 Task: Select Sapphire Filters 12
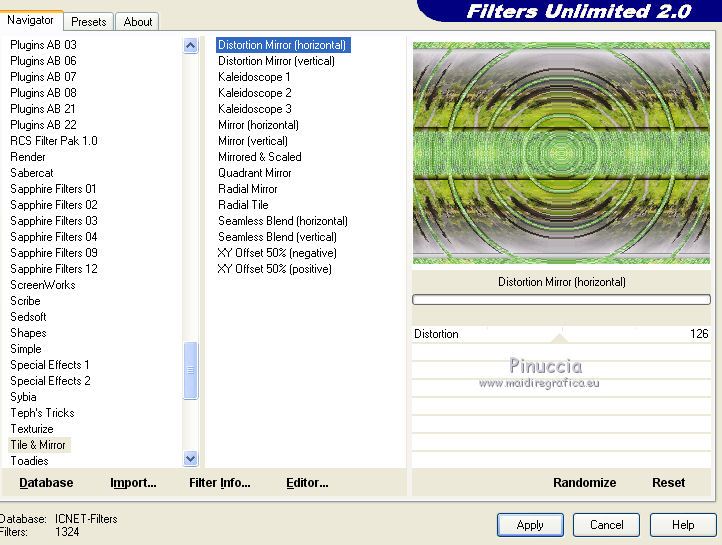[54, 269]
